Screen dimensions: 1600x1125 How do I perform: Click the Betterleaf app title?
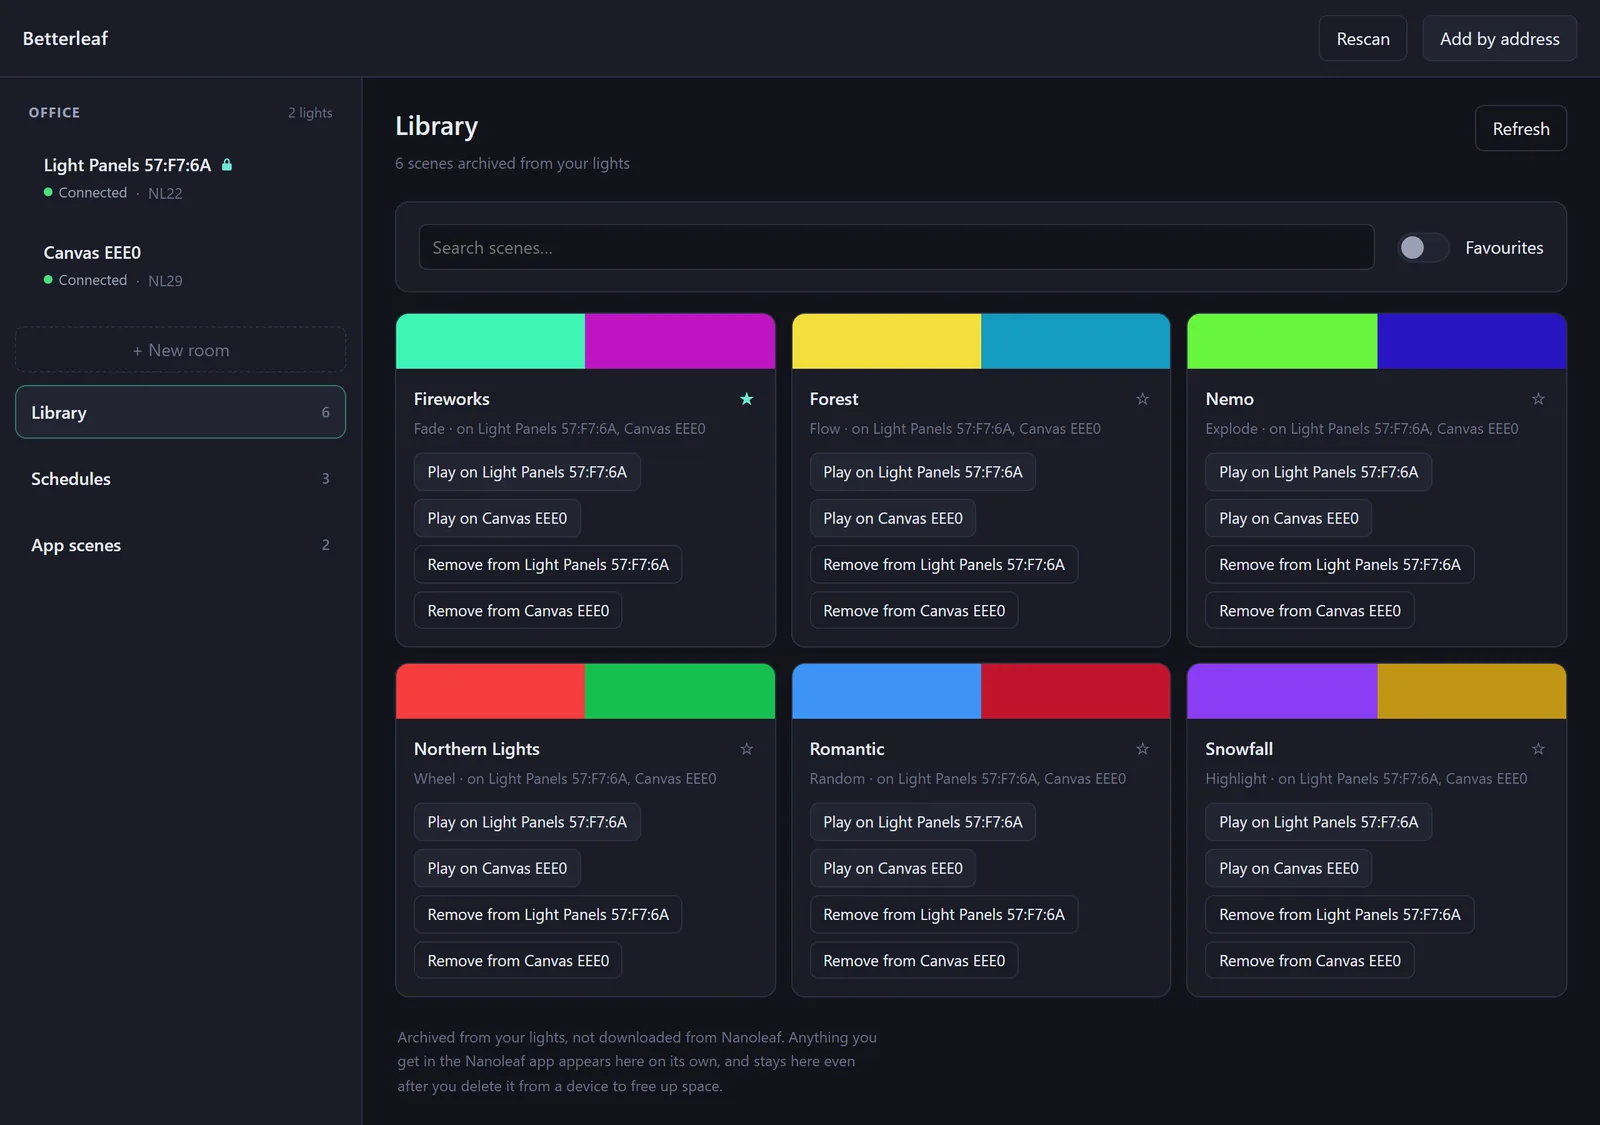pyautogui.click(x=65, y=38)
